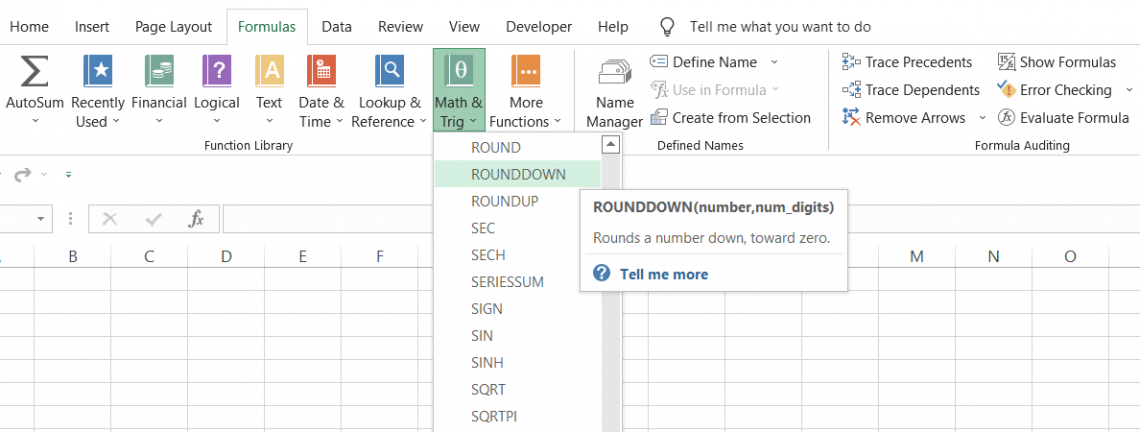Open the Recently Used functions icon
This screenshot has width=1140, height=432.
click(98, 72)
